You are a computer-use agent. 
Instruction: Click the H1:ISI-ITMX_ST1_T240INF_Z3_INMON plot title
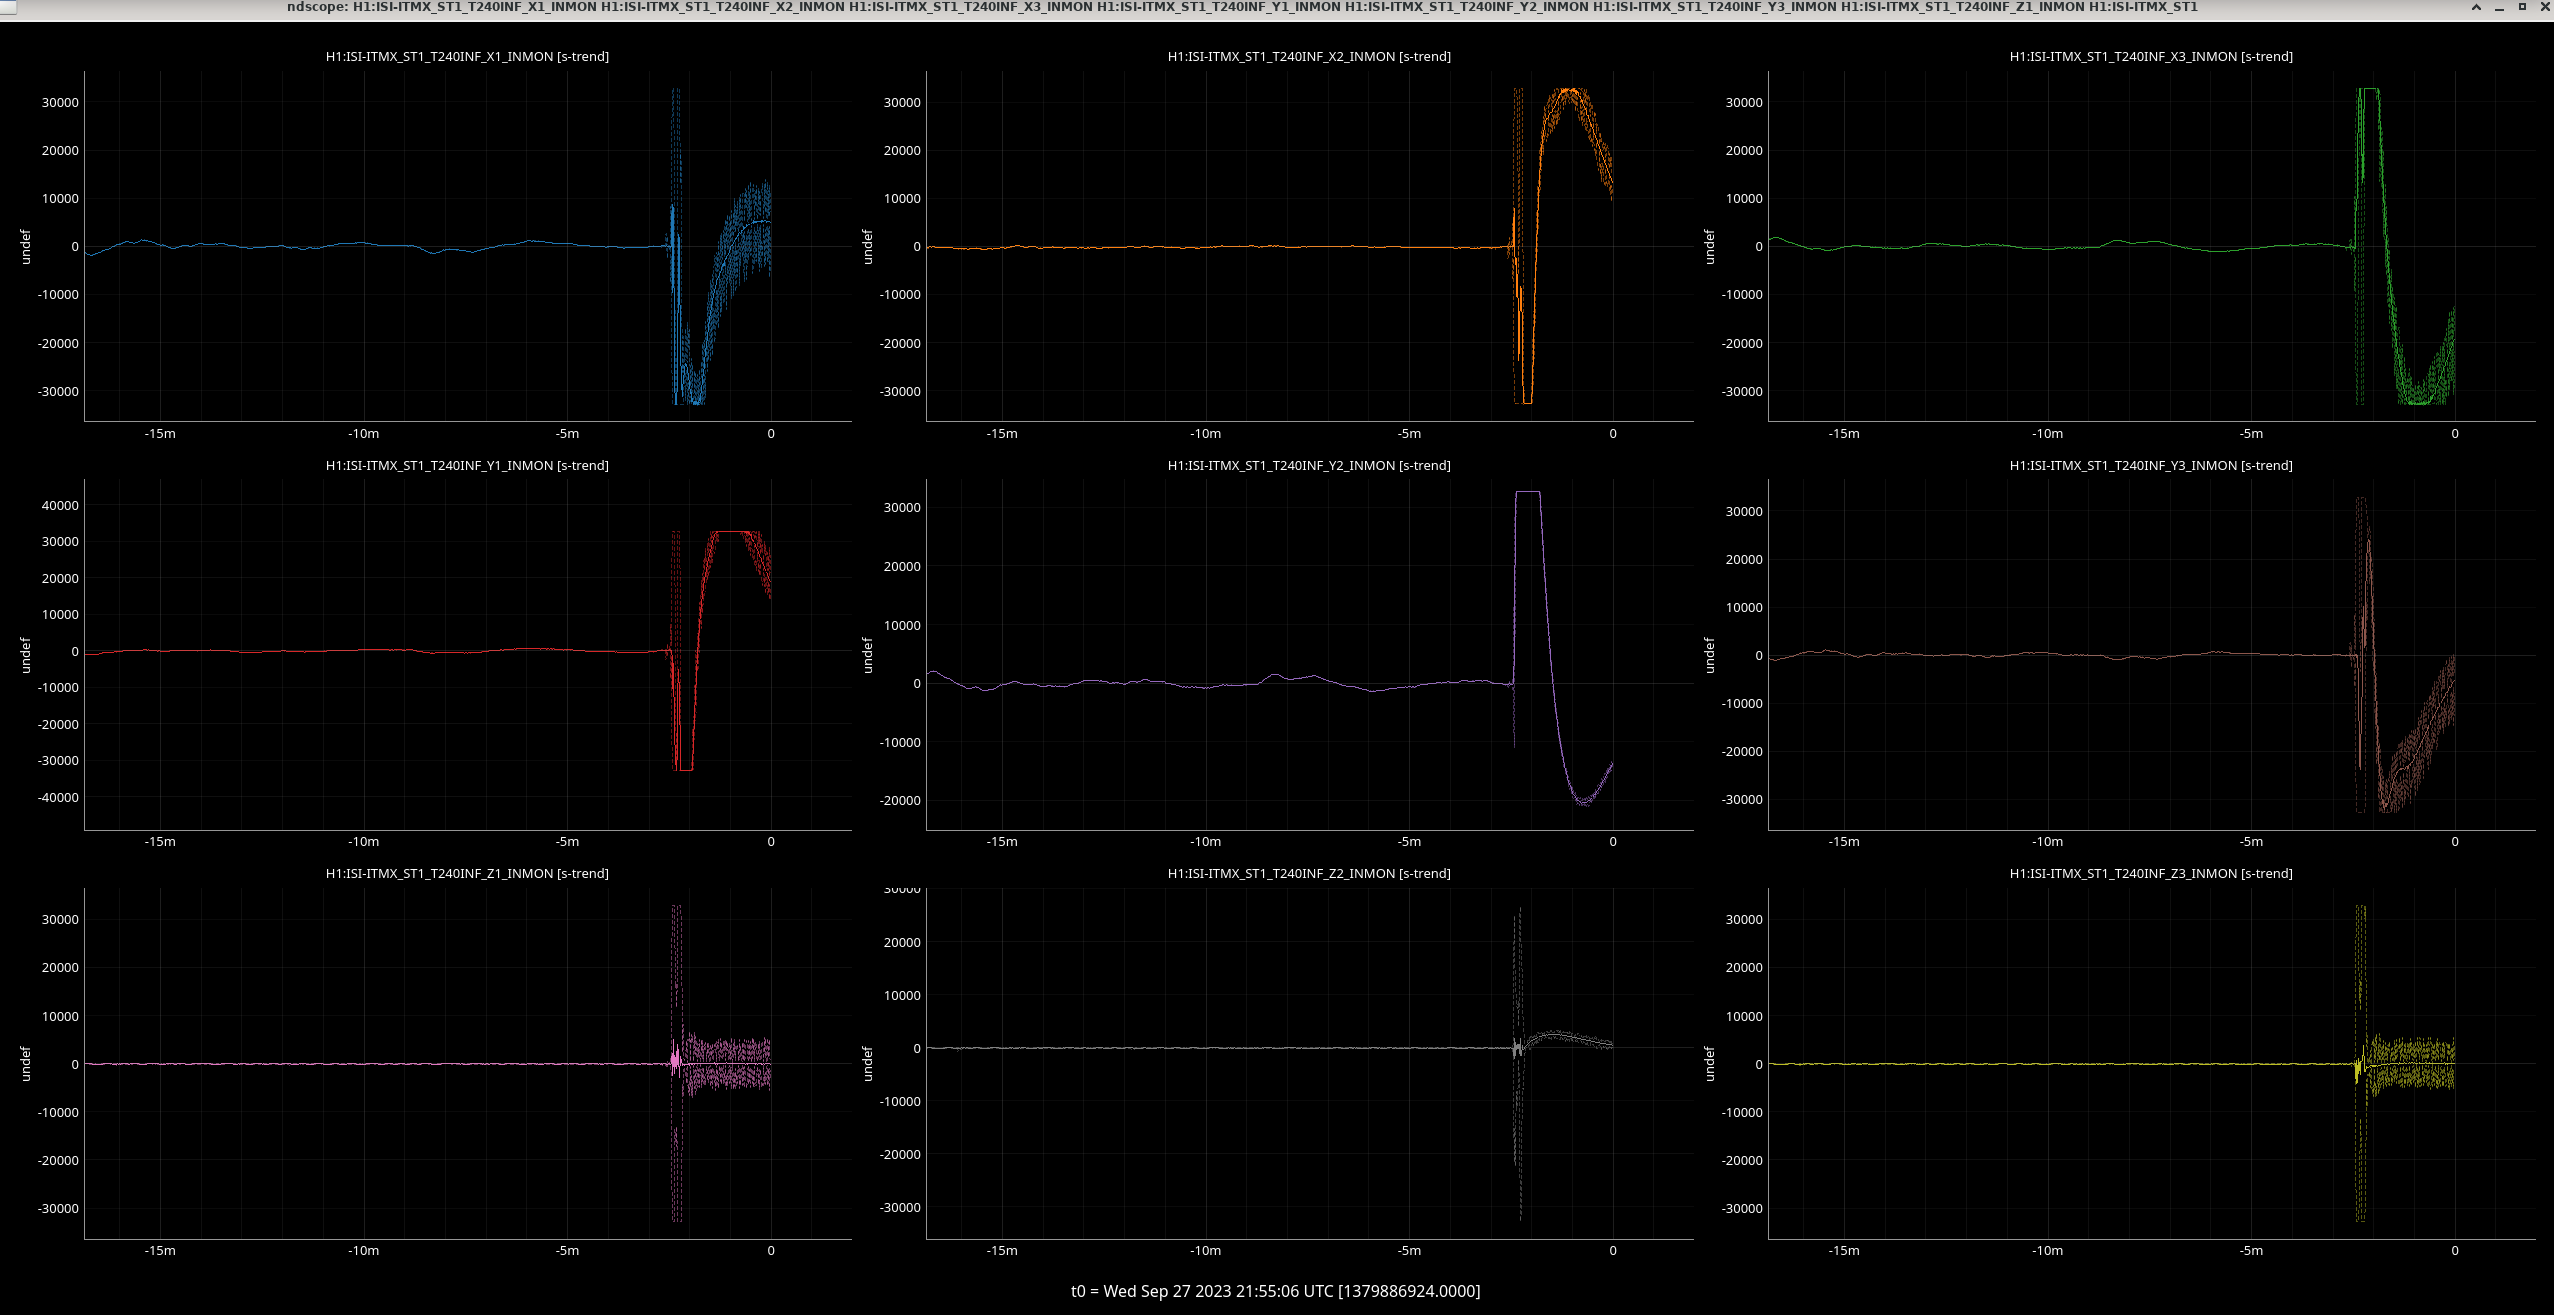click(2151, 874)
